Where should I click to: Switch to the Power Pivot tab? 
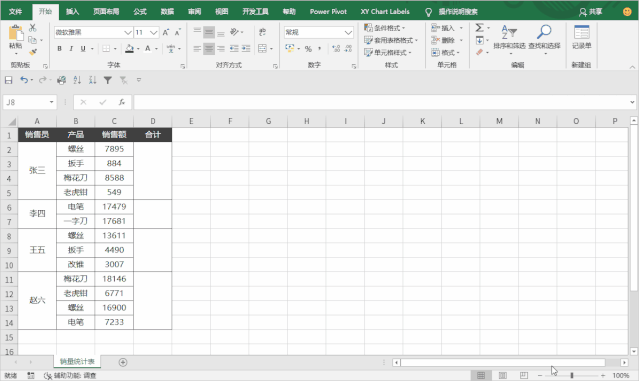328,11
